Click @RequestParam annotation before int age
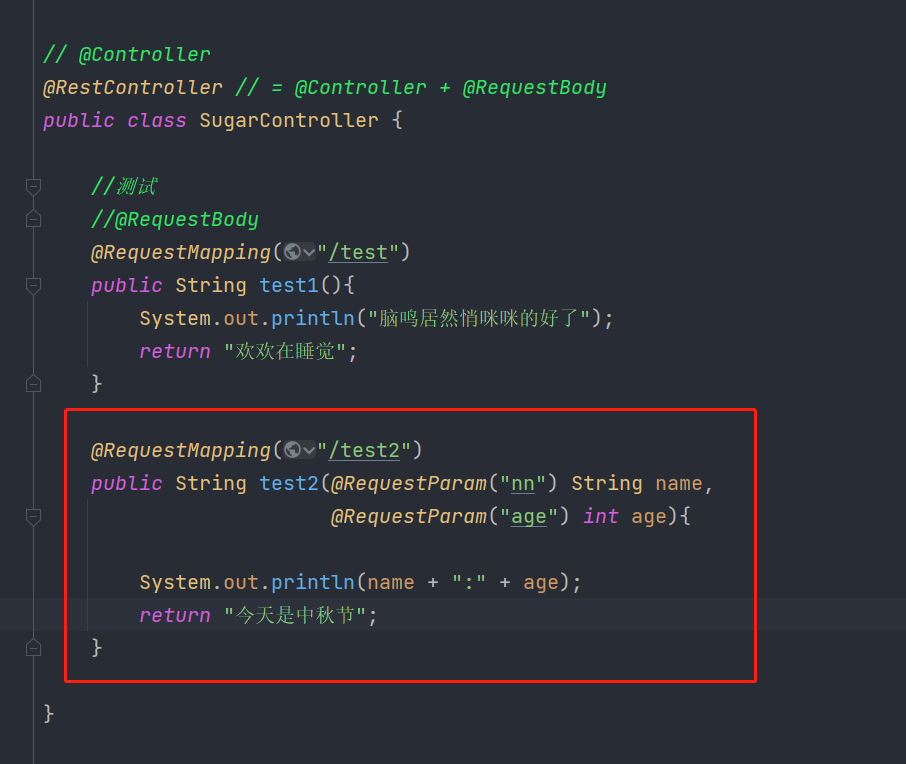The width and height of the screenshot is (906, 764). [409, 517]
